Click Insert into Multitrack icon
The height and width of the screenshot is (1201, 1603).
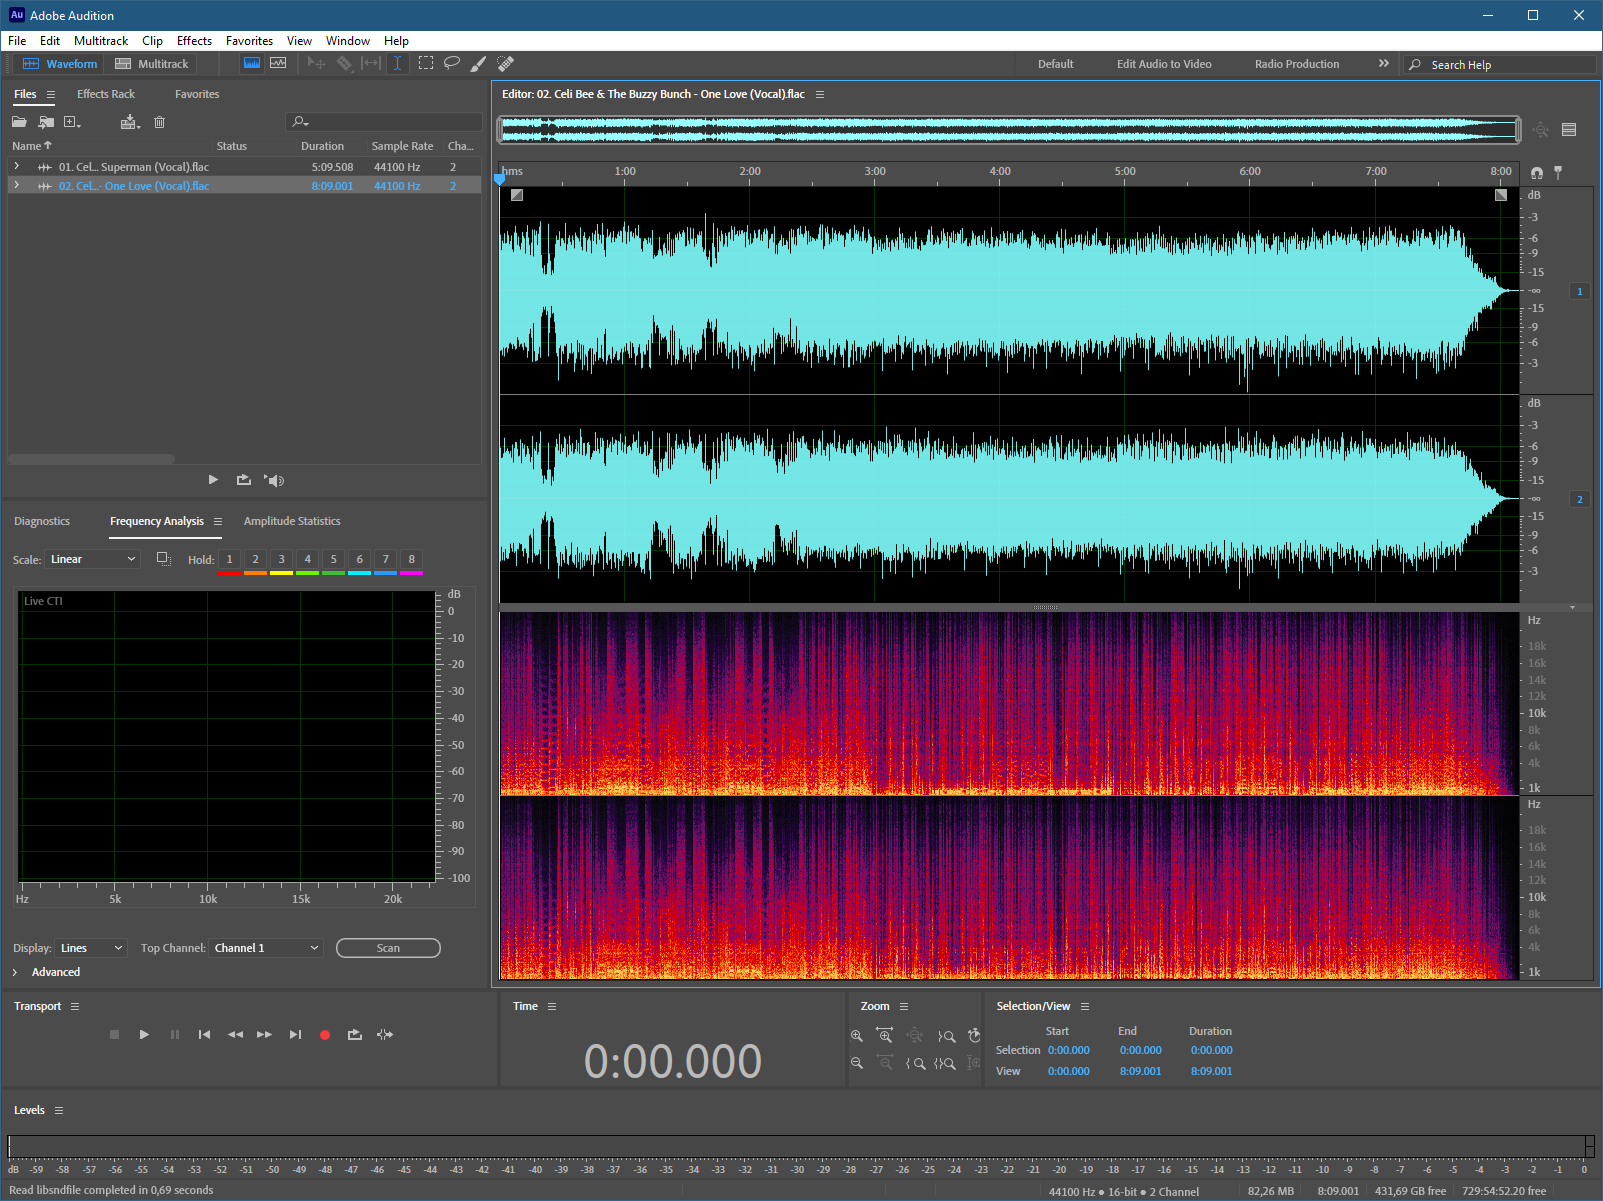tap(130, 122)
